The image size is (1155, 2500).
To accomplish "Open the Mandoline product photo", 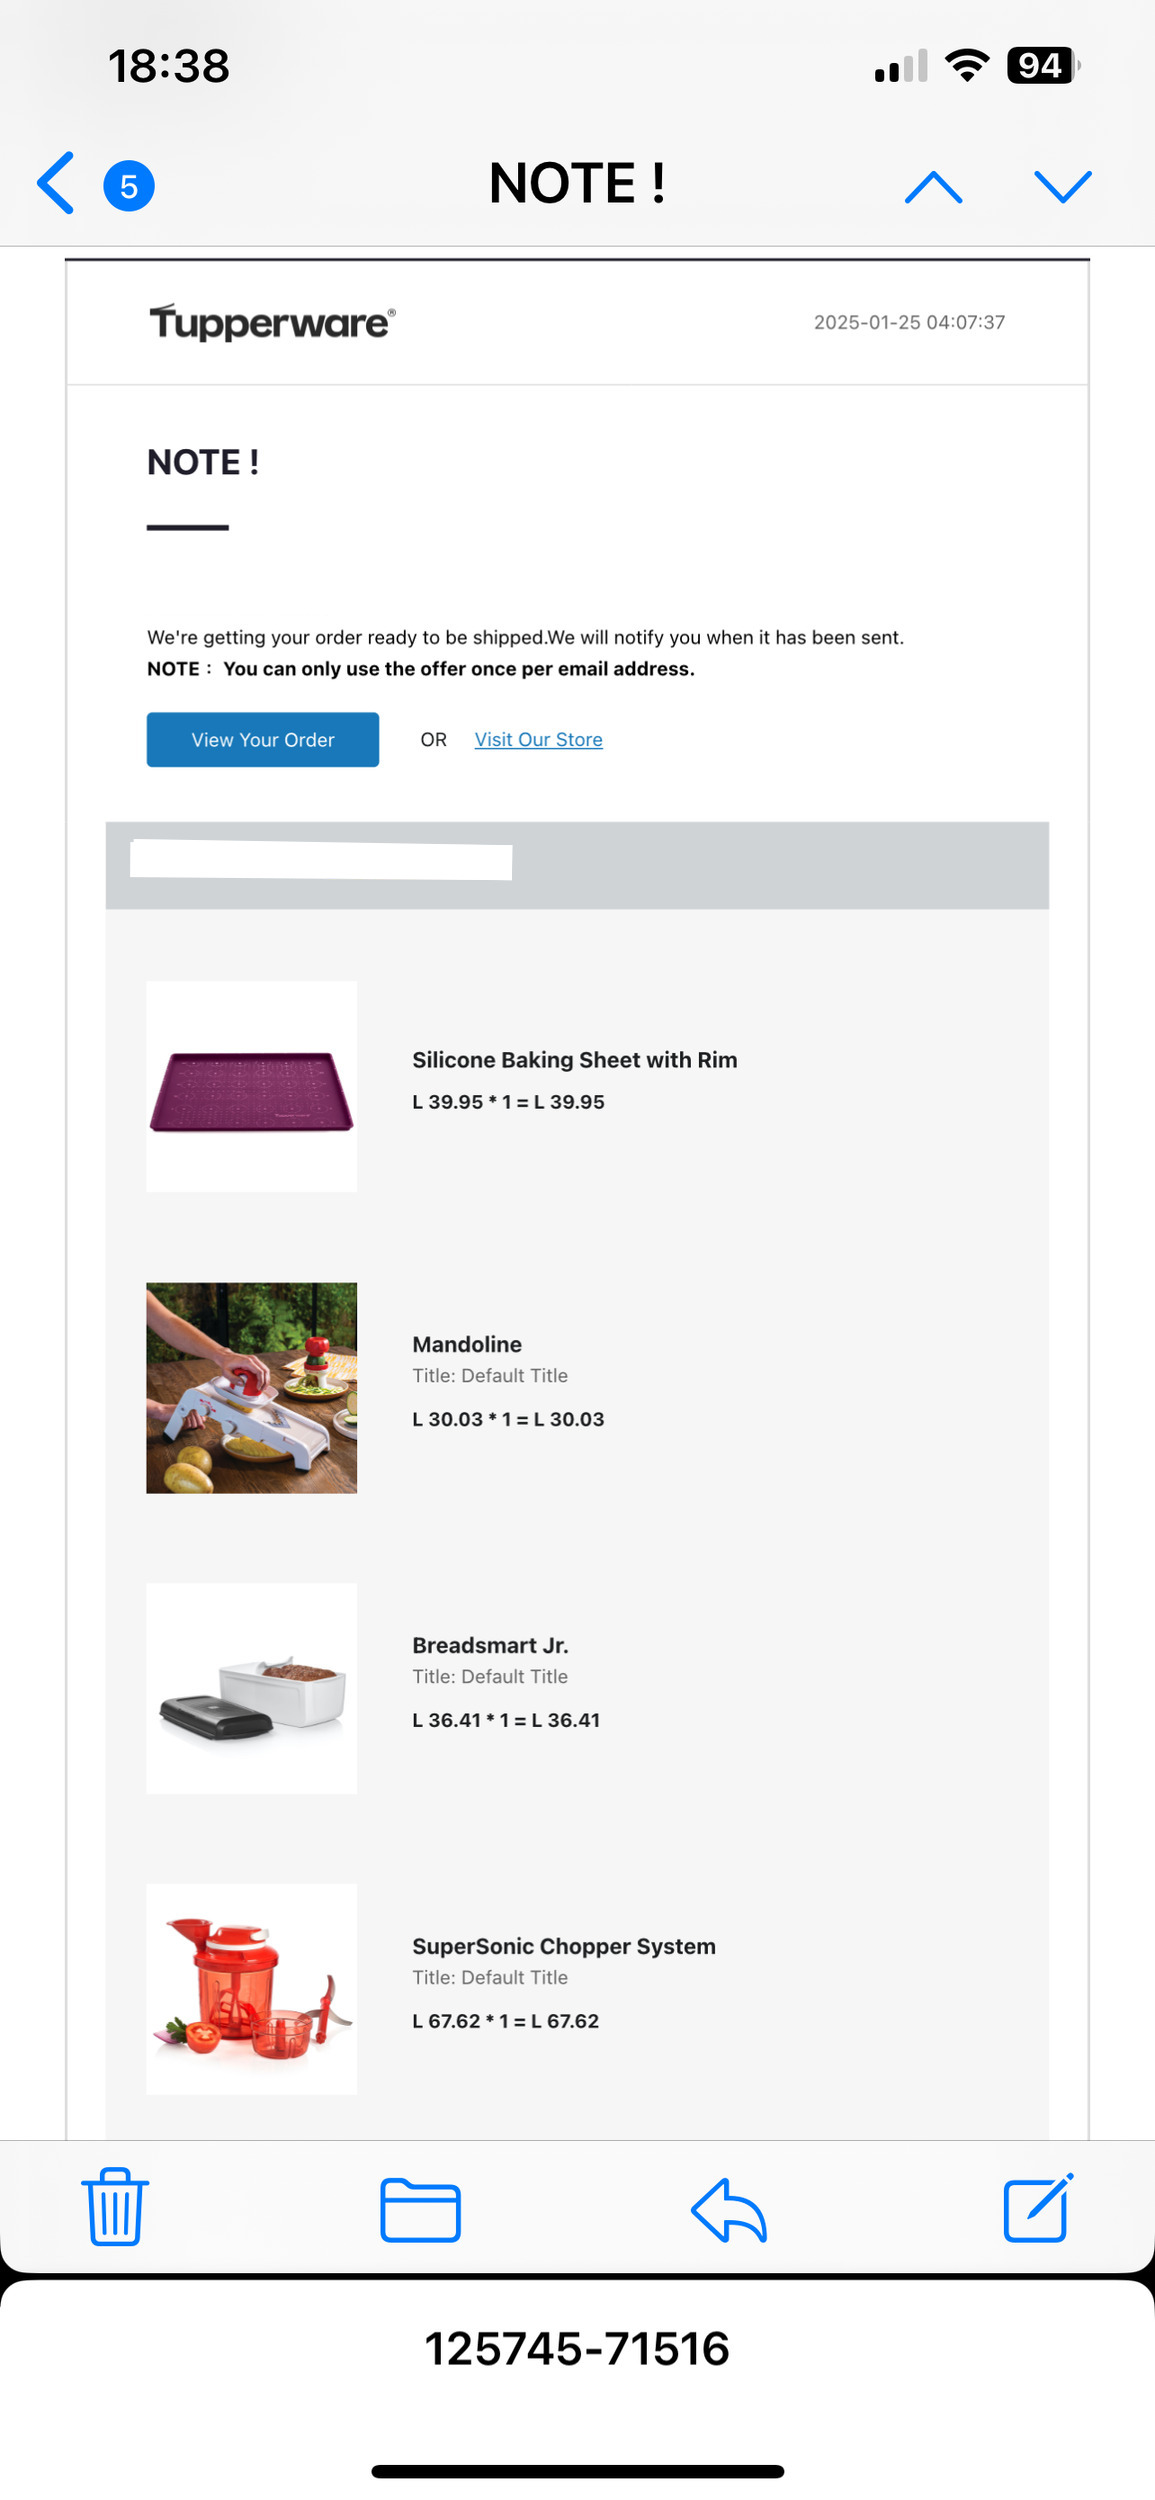I will (252, 1388).
